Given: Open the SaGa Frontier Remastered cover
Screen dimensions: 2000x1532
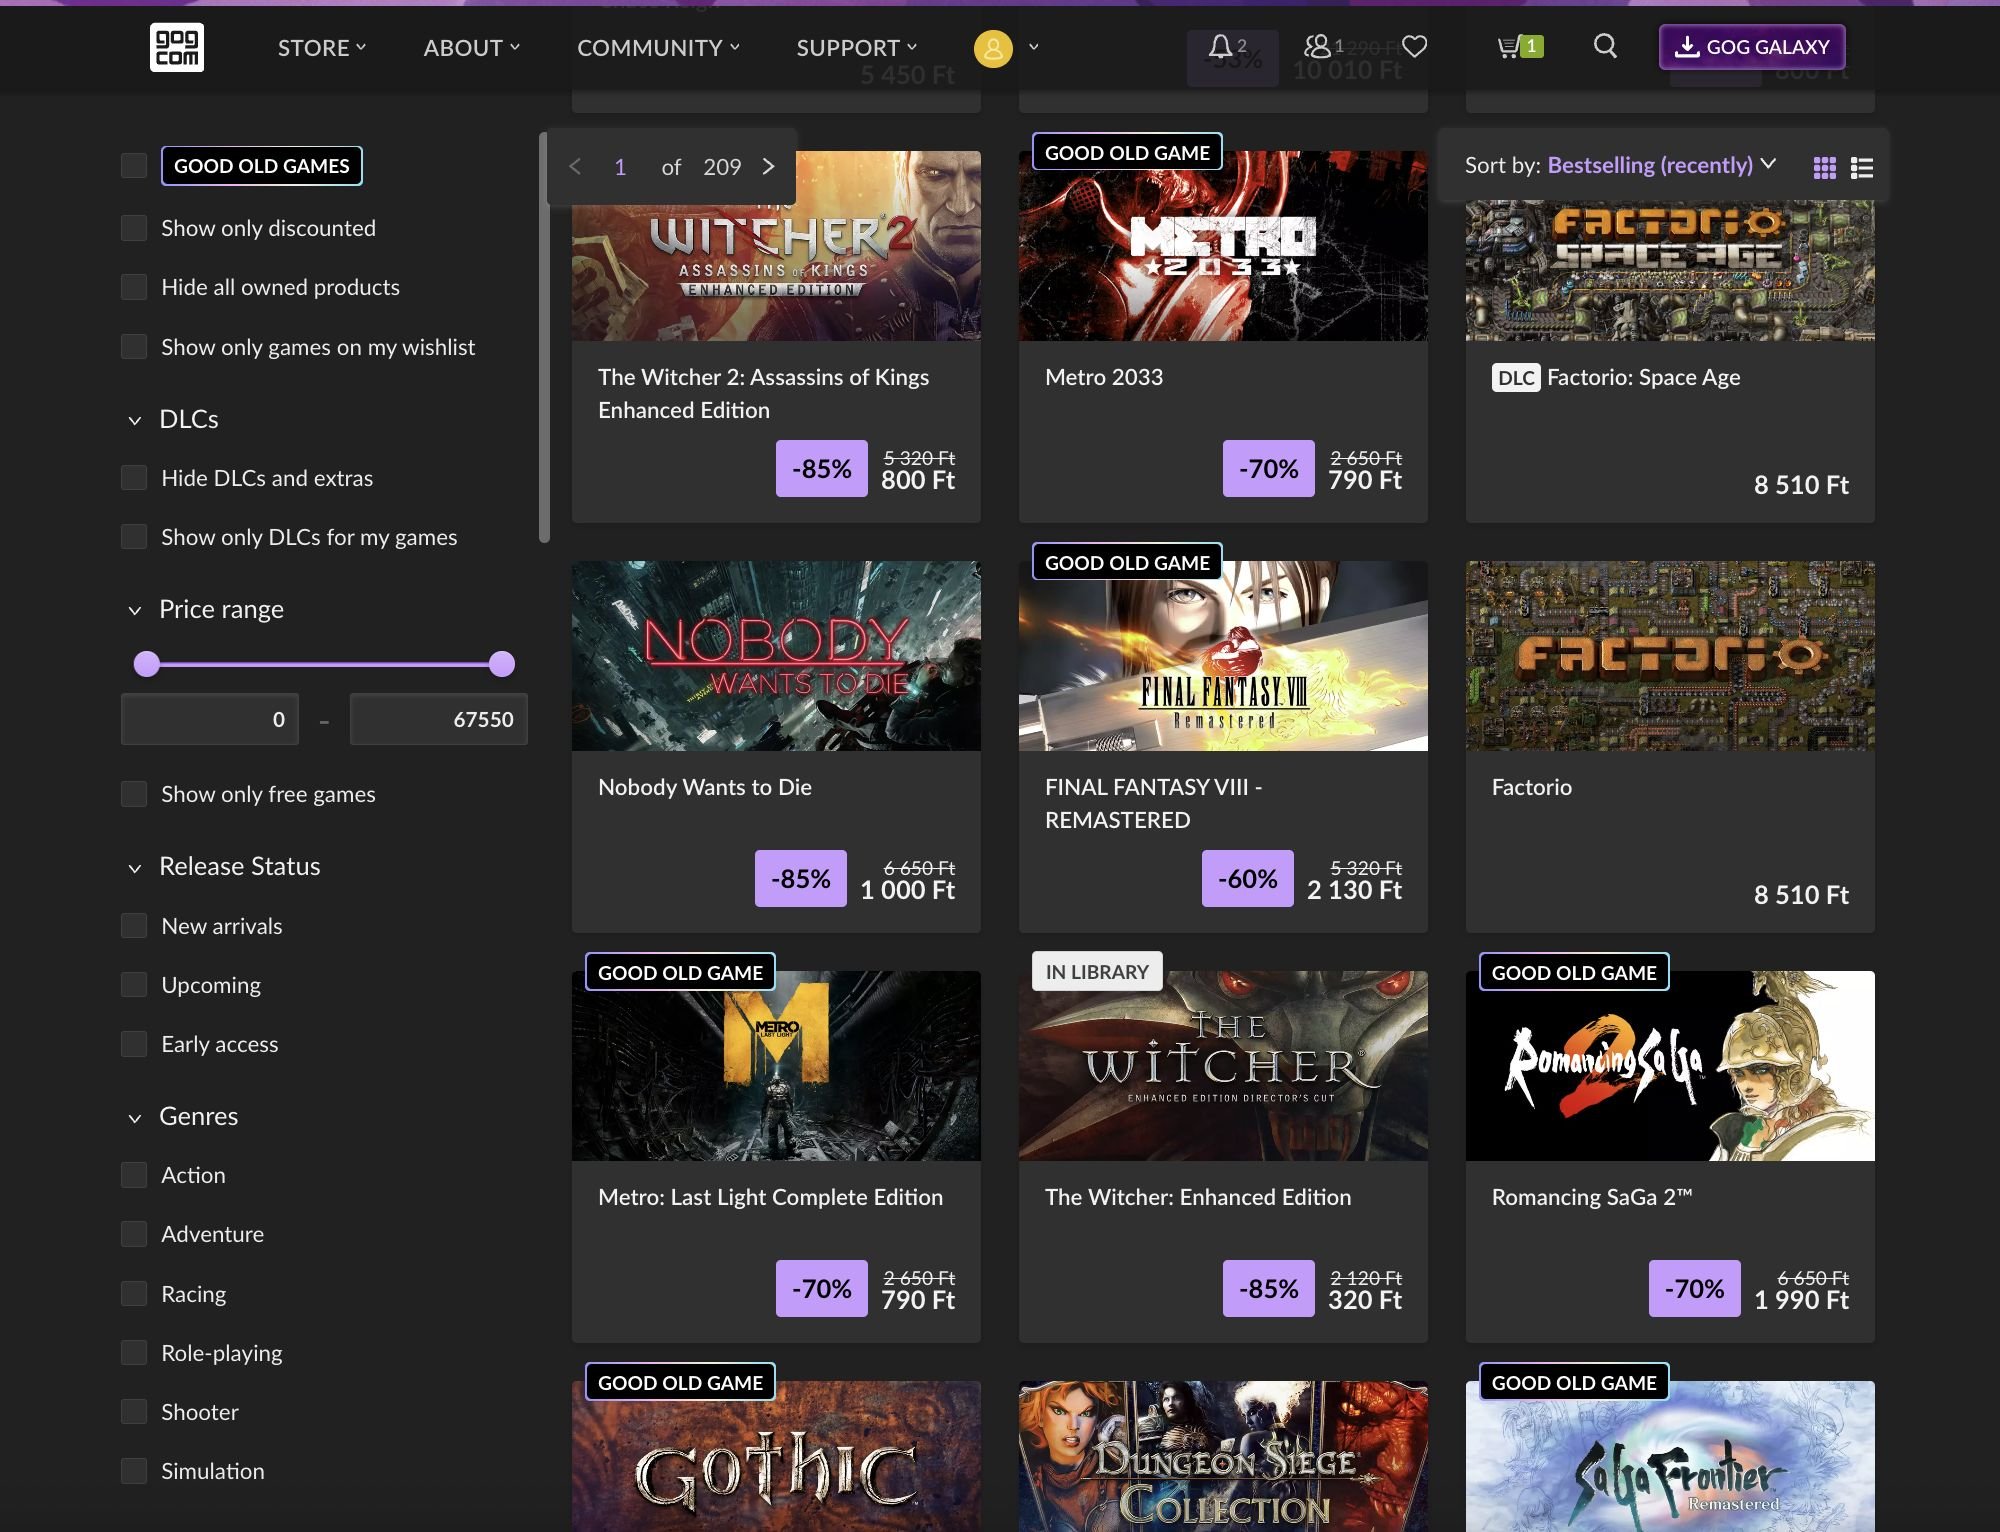Looking at the screenshot, I should pos(1670,1456).
